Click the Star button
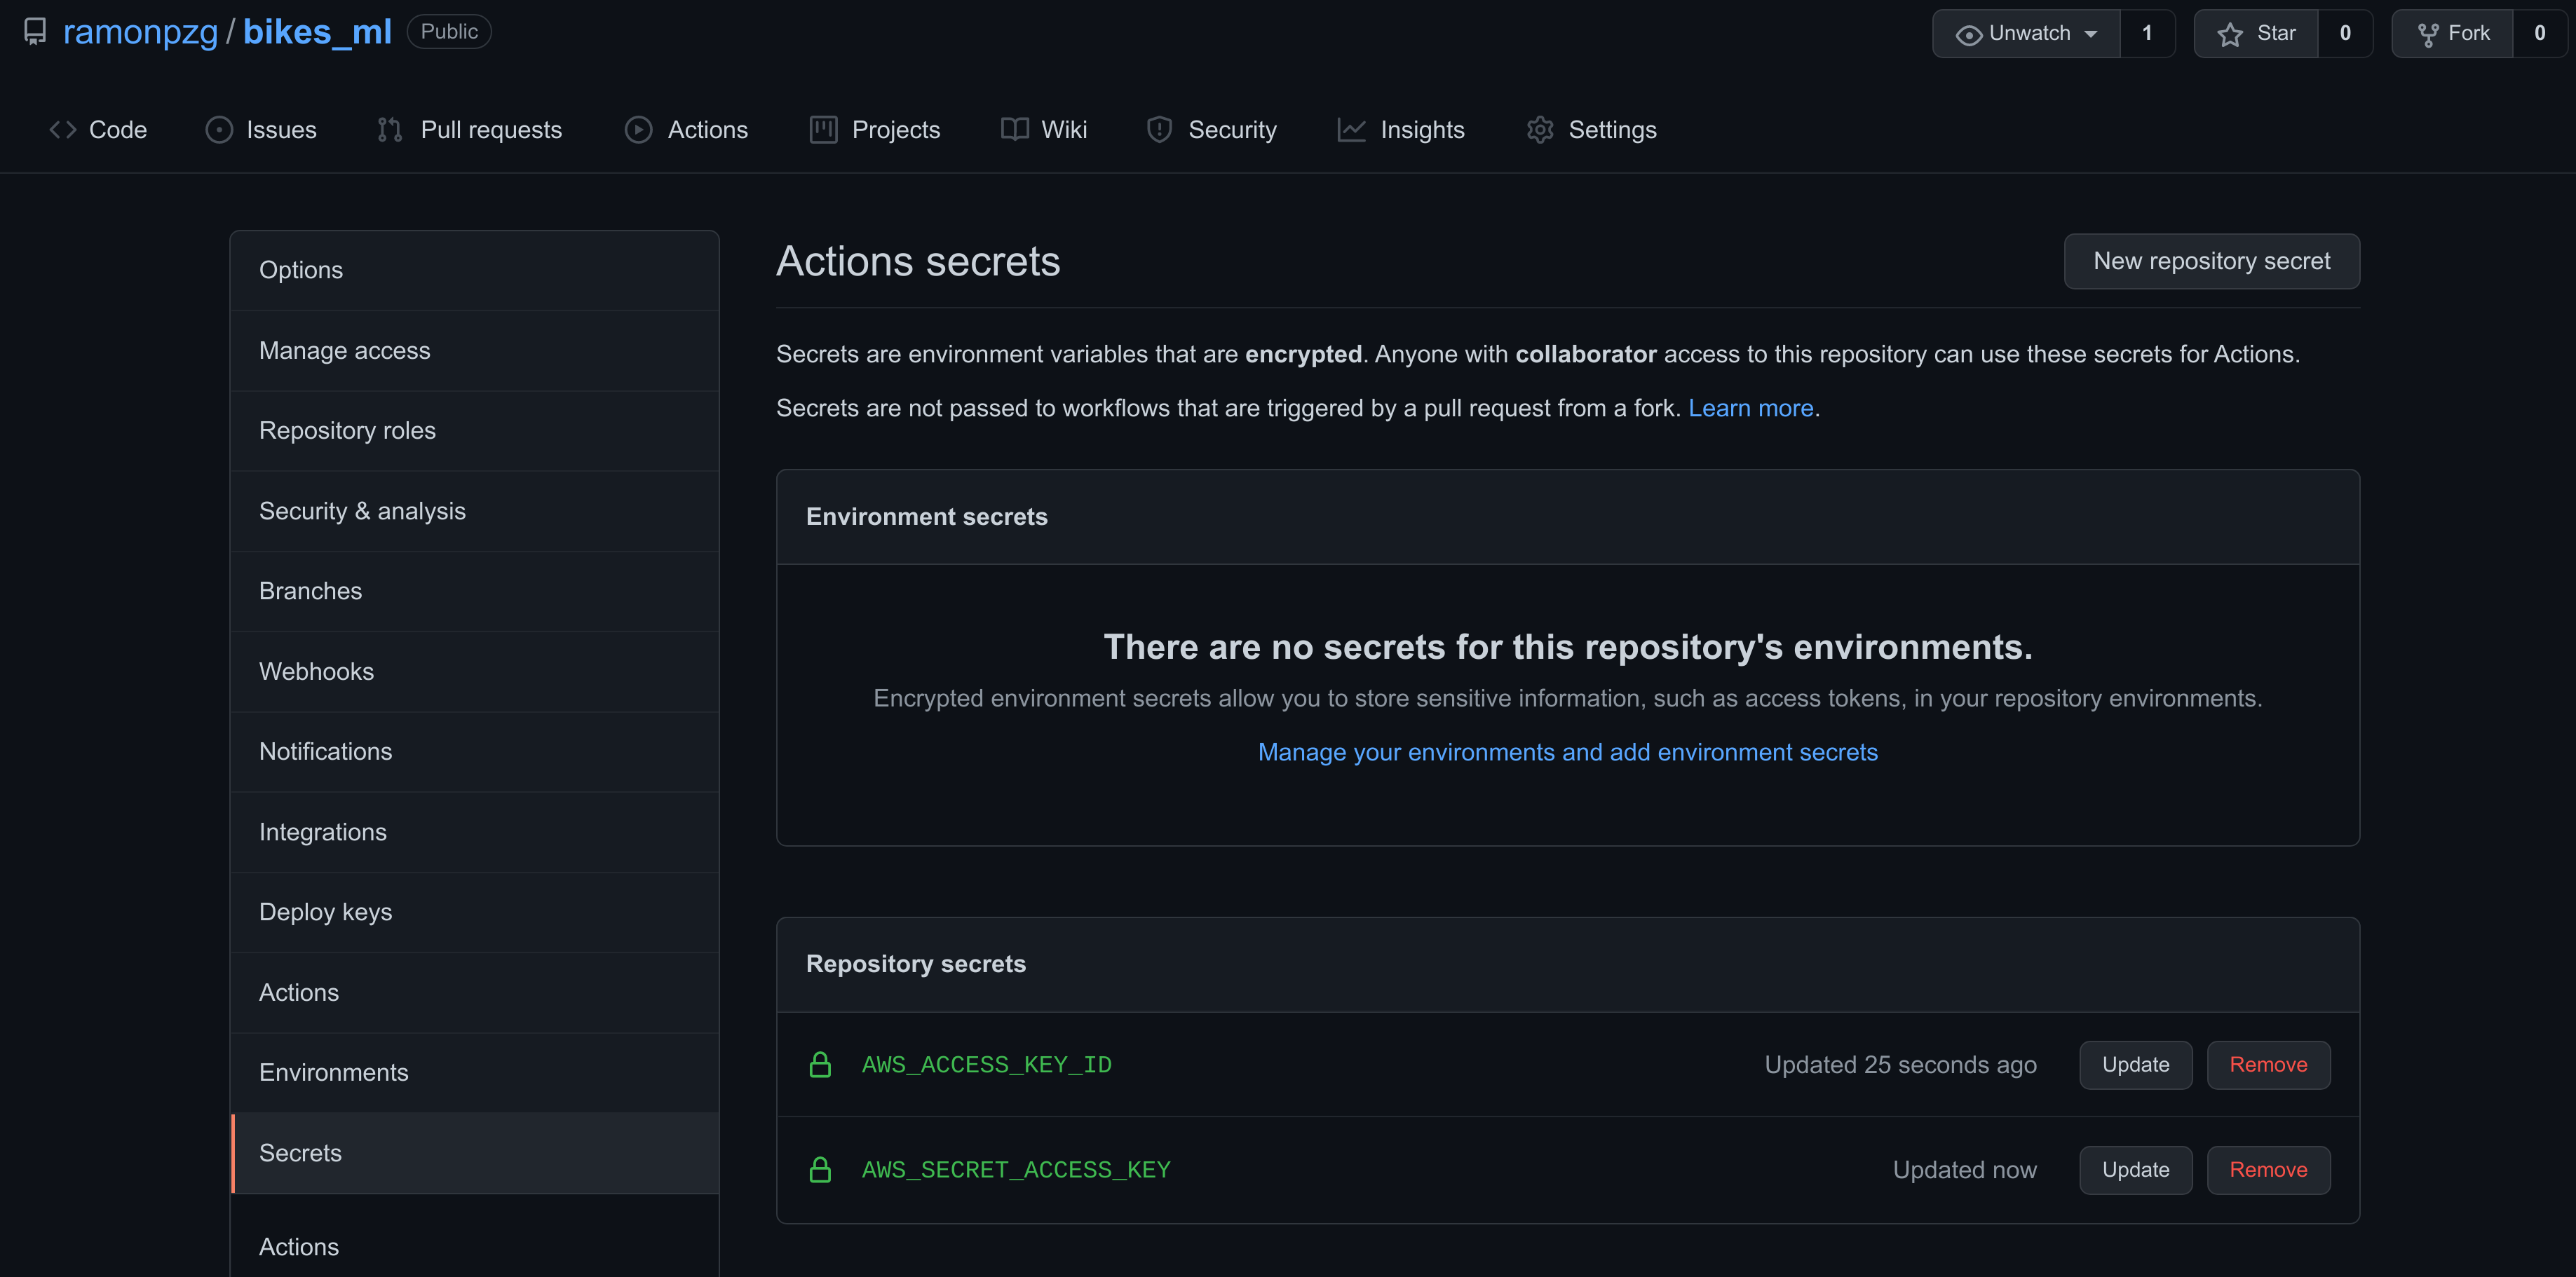The height and width of the screenshot is (1277, 2576). pyautogui.click(x=2256, y=34)
